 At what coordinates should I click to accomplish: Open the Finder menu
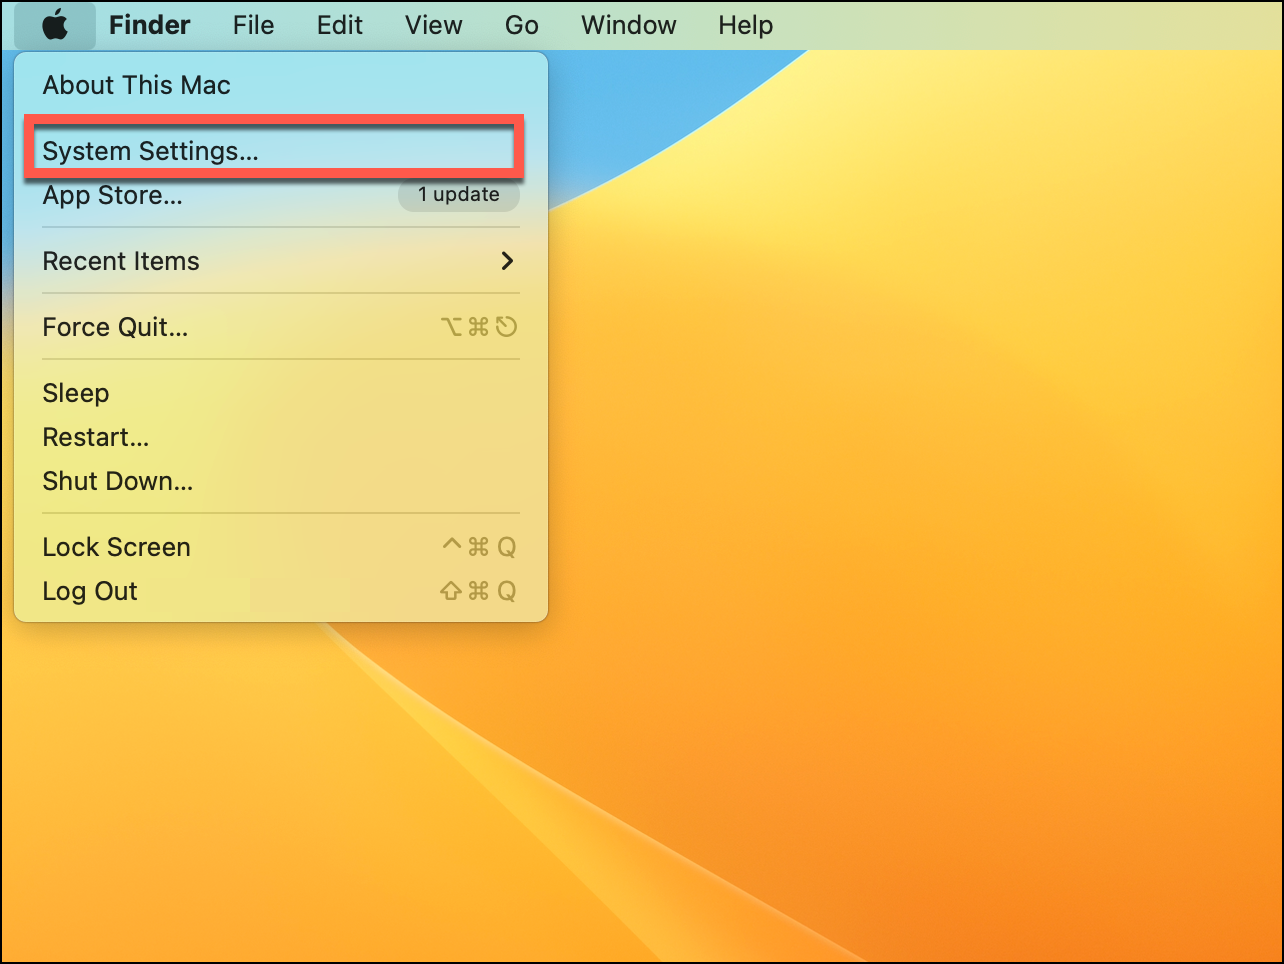pyautogui.click(x=150, y=25)
